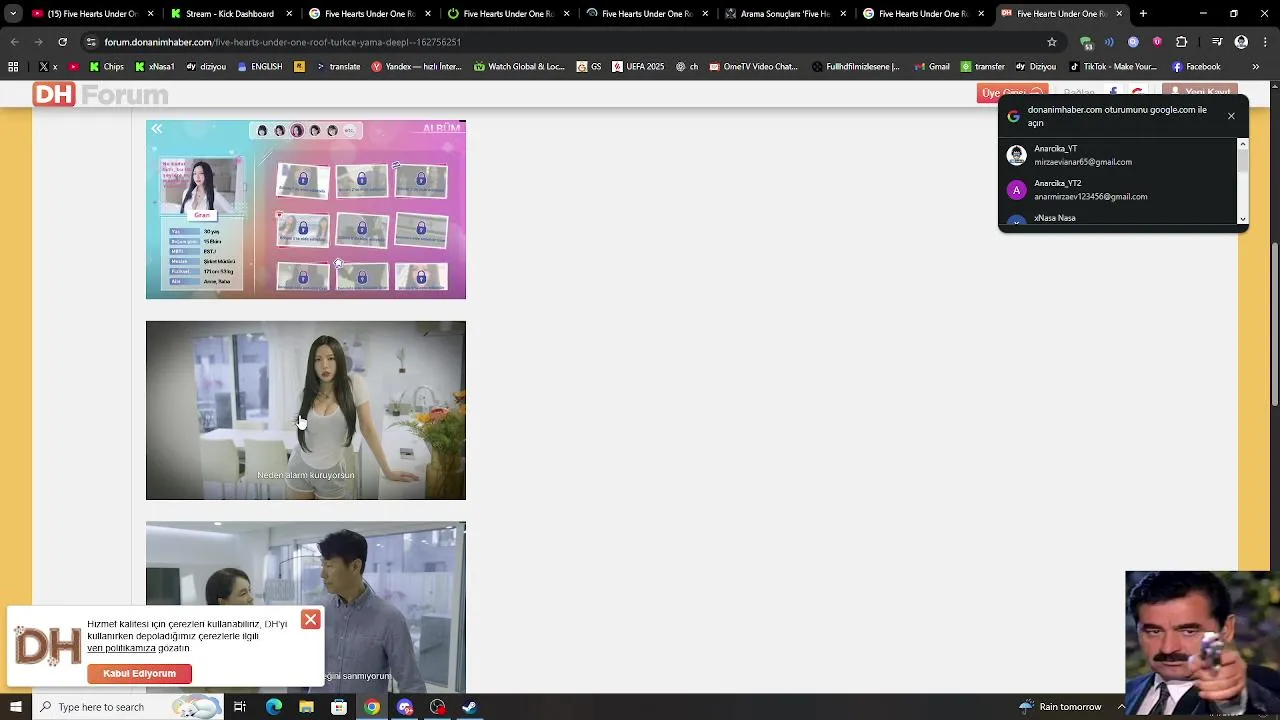Open the UEFA 2025 bookmark
This screenshot has height=720, width=1280.
pos(637,67)
